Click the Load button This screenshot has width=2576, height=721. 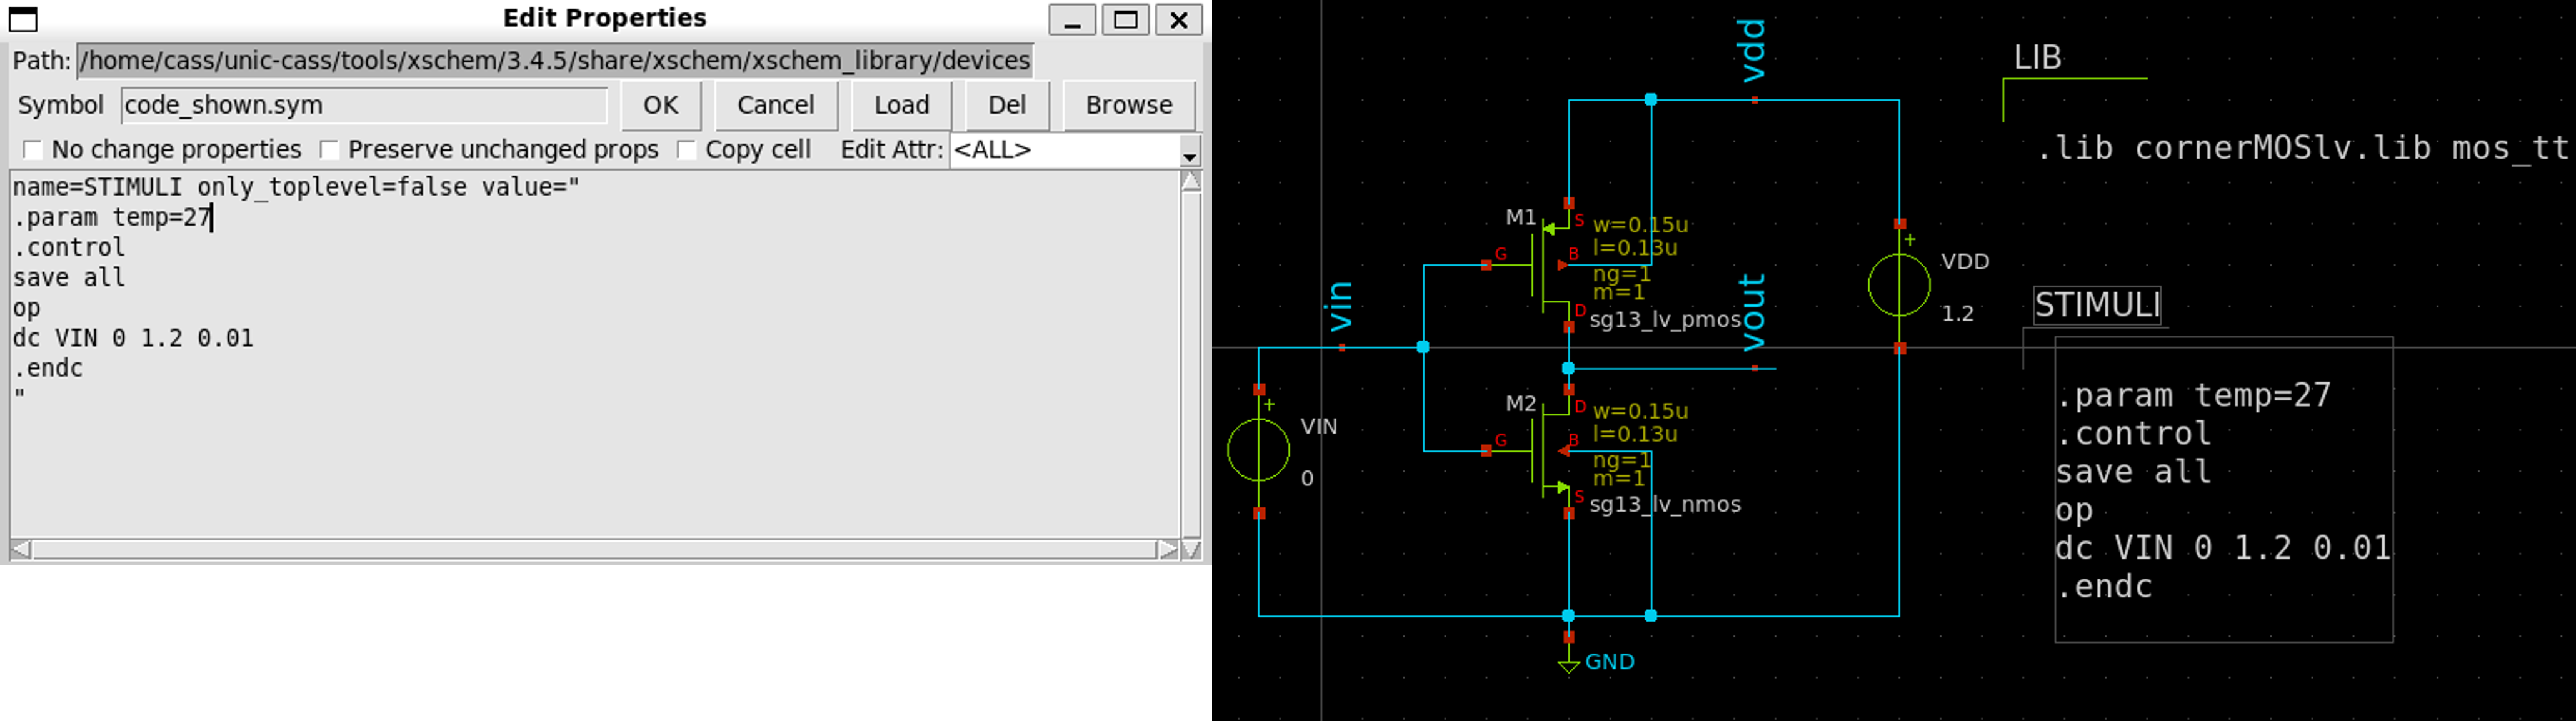[x=901, y=105]
